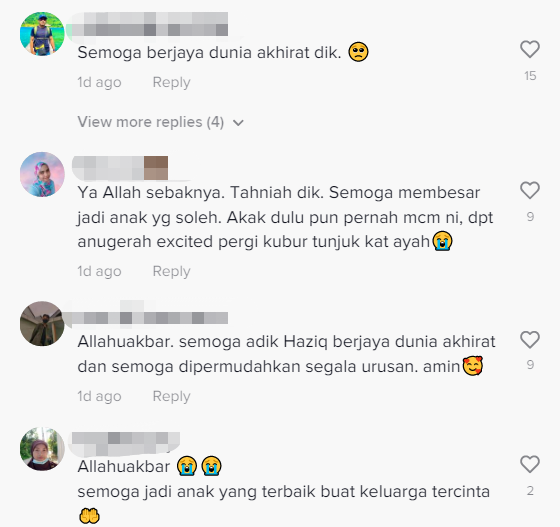Screen dimensions: 560x527
Task: Like the 'Ya Allah sebaknya' comment
Action: (530, 190)
